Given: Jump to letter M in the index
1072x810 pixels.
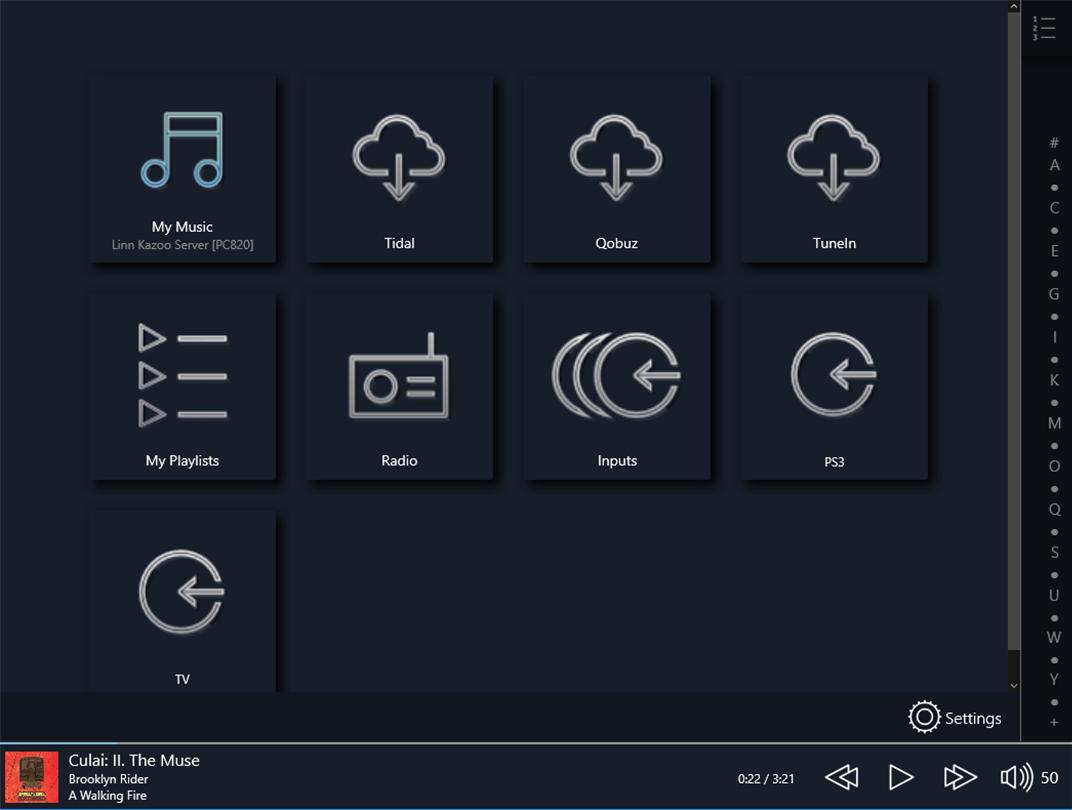Looking at the screenshot, I should [x=1054, y=423].
